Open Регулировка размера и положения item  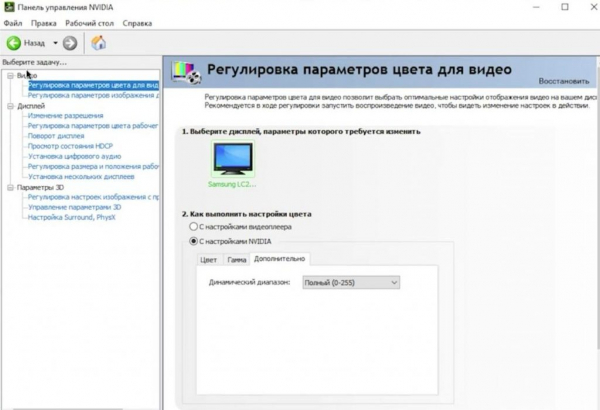point(93,167)
